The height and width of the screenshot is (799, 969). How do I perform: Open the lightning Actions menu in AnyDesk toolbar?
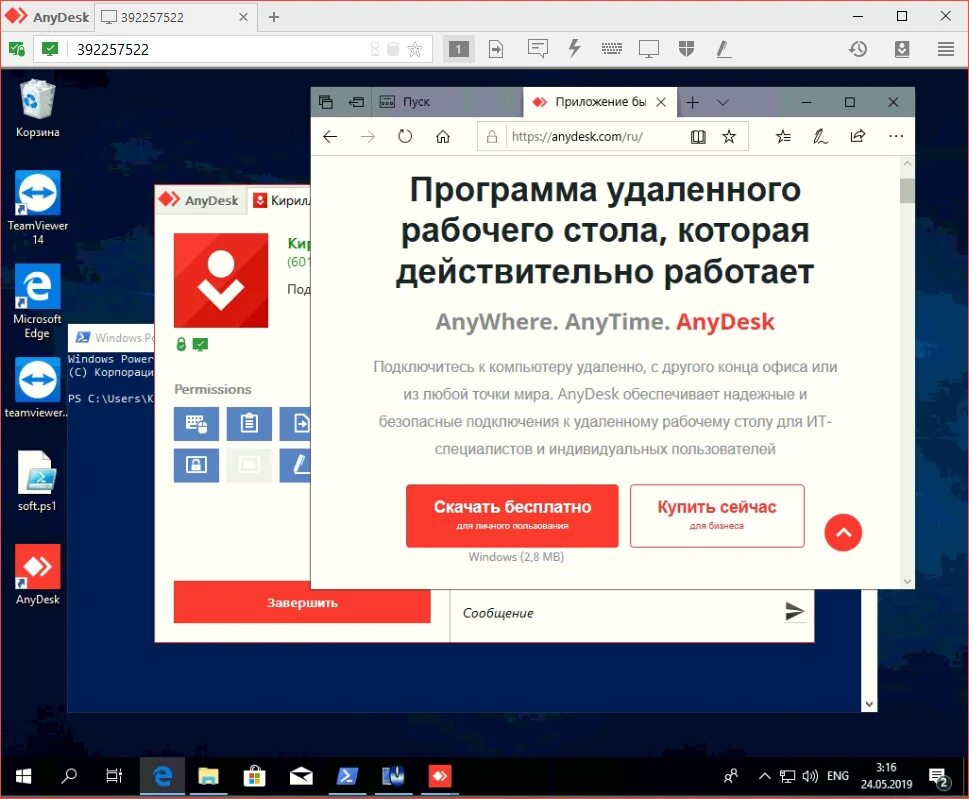click(575, 48)
